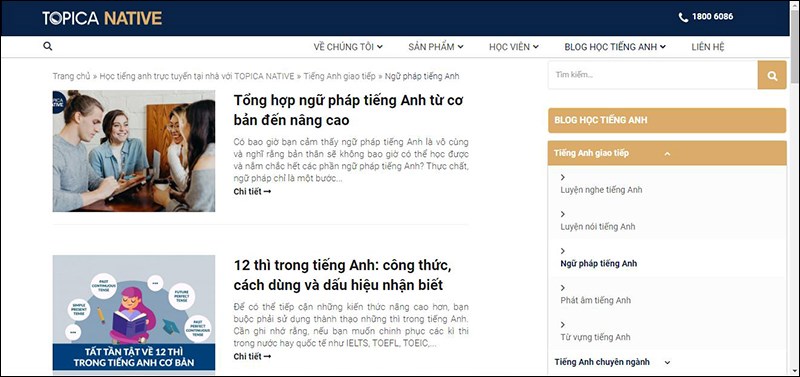800x377 pixels.
Task: Open article Tổng hợp ngữ pháp tiếng Anh
Action: tap(348, 110)
